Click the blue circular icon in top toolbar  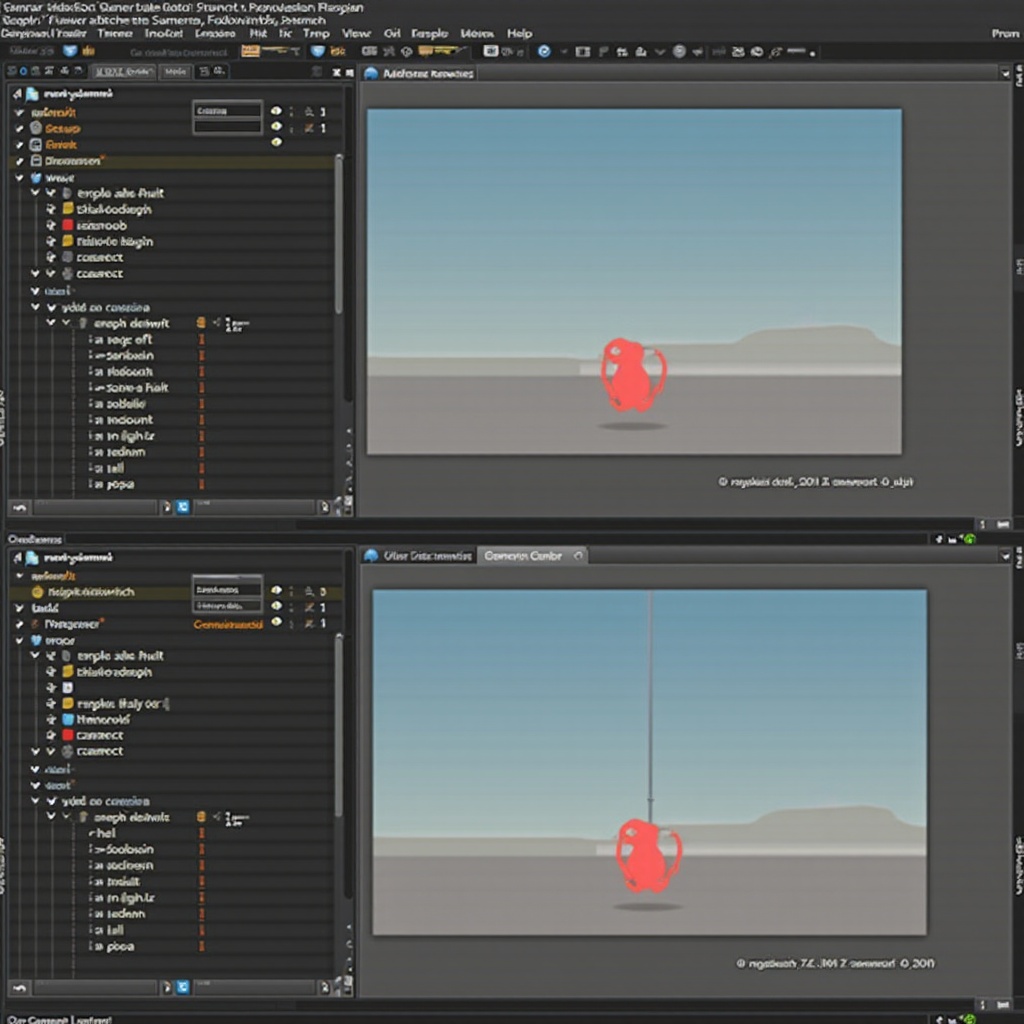coord(544,51)
